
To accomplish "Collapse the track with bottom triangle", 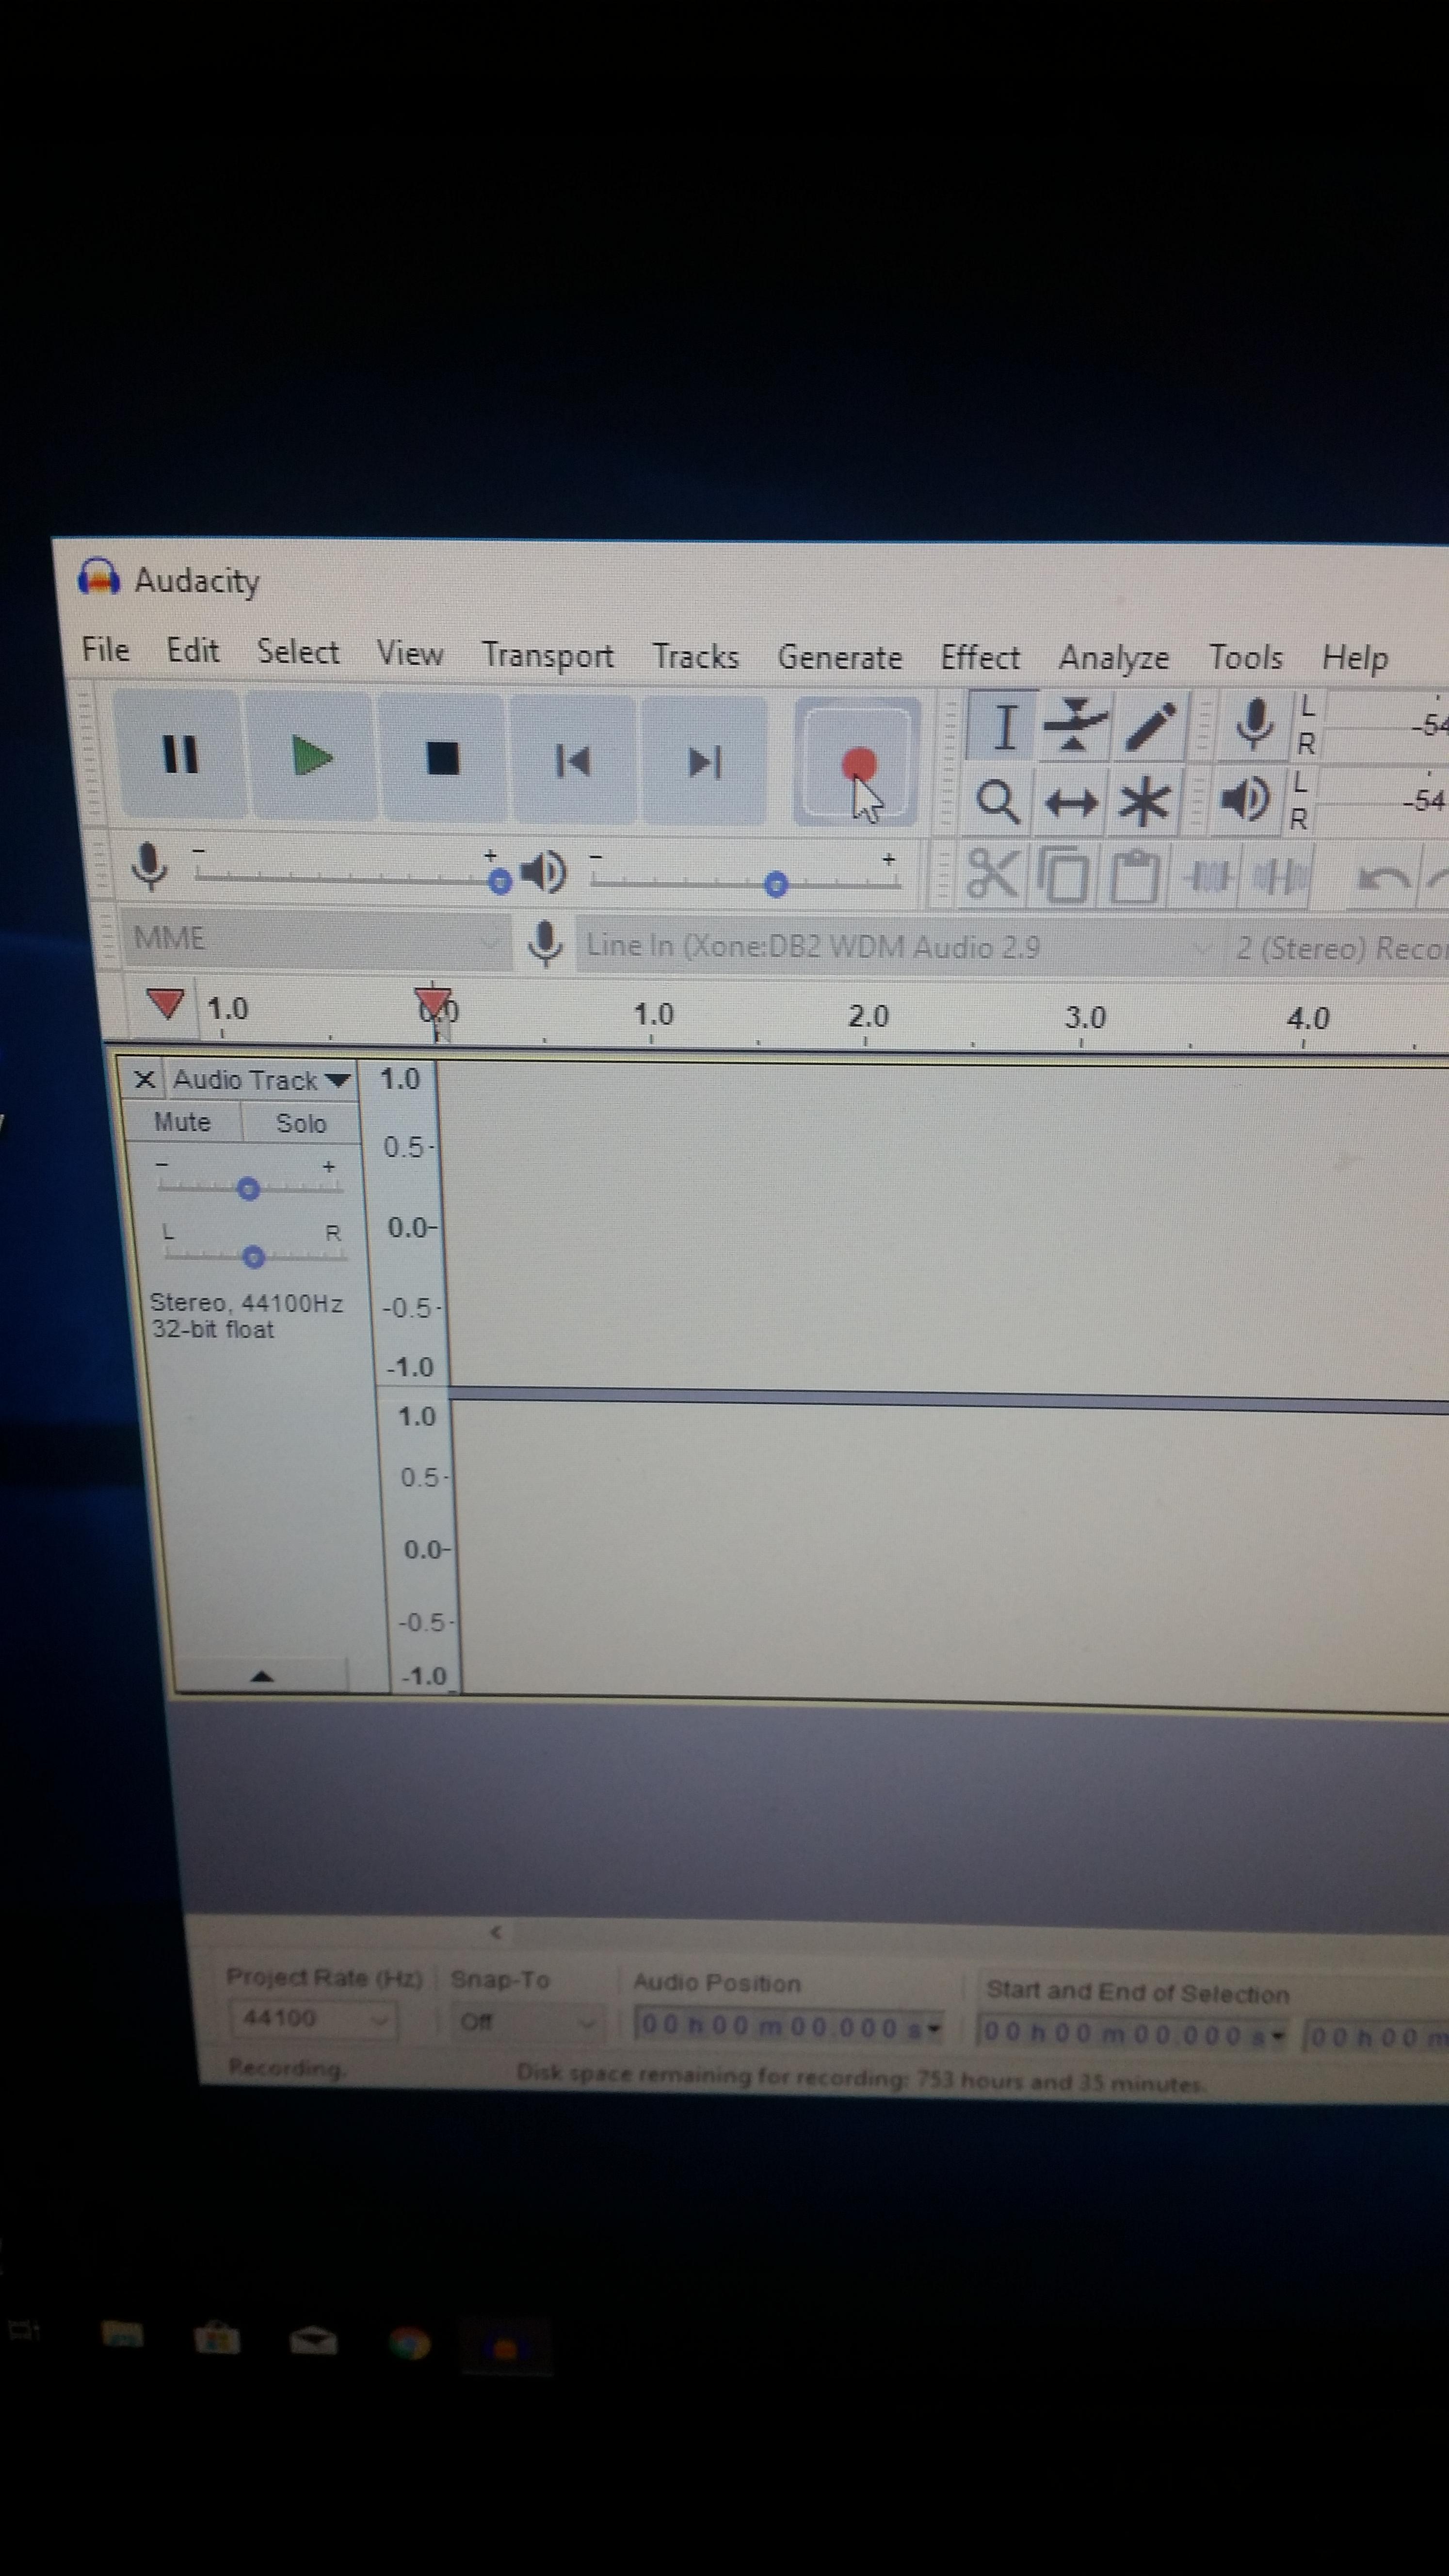I will [x=262, y=1677].
